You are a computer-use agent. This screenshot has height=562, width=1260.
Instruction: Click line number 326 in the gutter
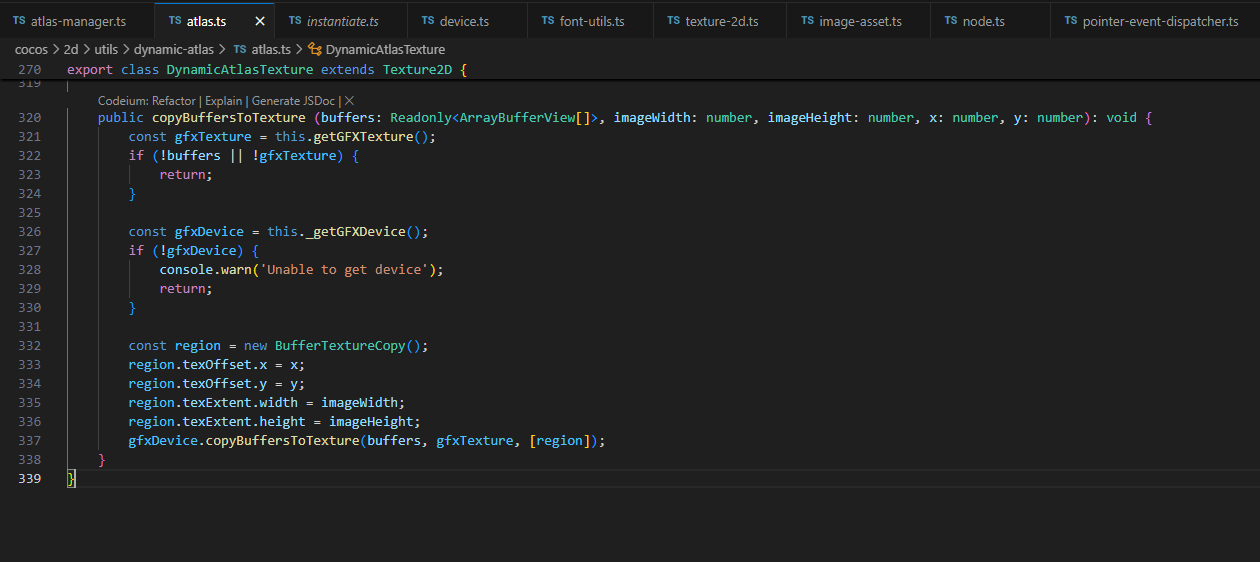[30, 232]
